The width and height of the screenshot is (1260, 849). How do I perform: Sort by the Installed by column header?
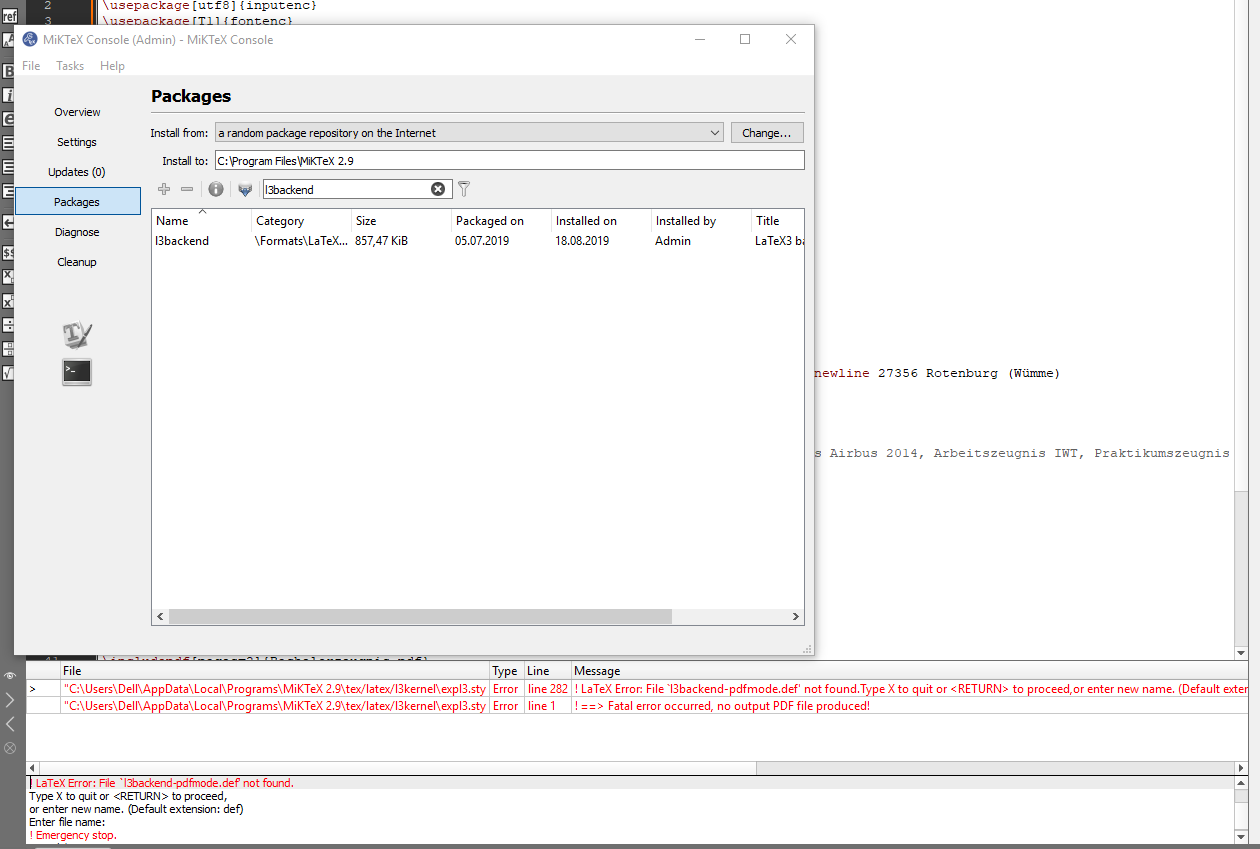pyautogui.click(x=701, y=221)
